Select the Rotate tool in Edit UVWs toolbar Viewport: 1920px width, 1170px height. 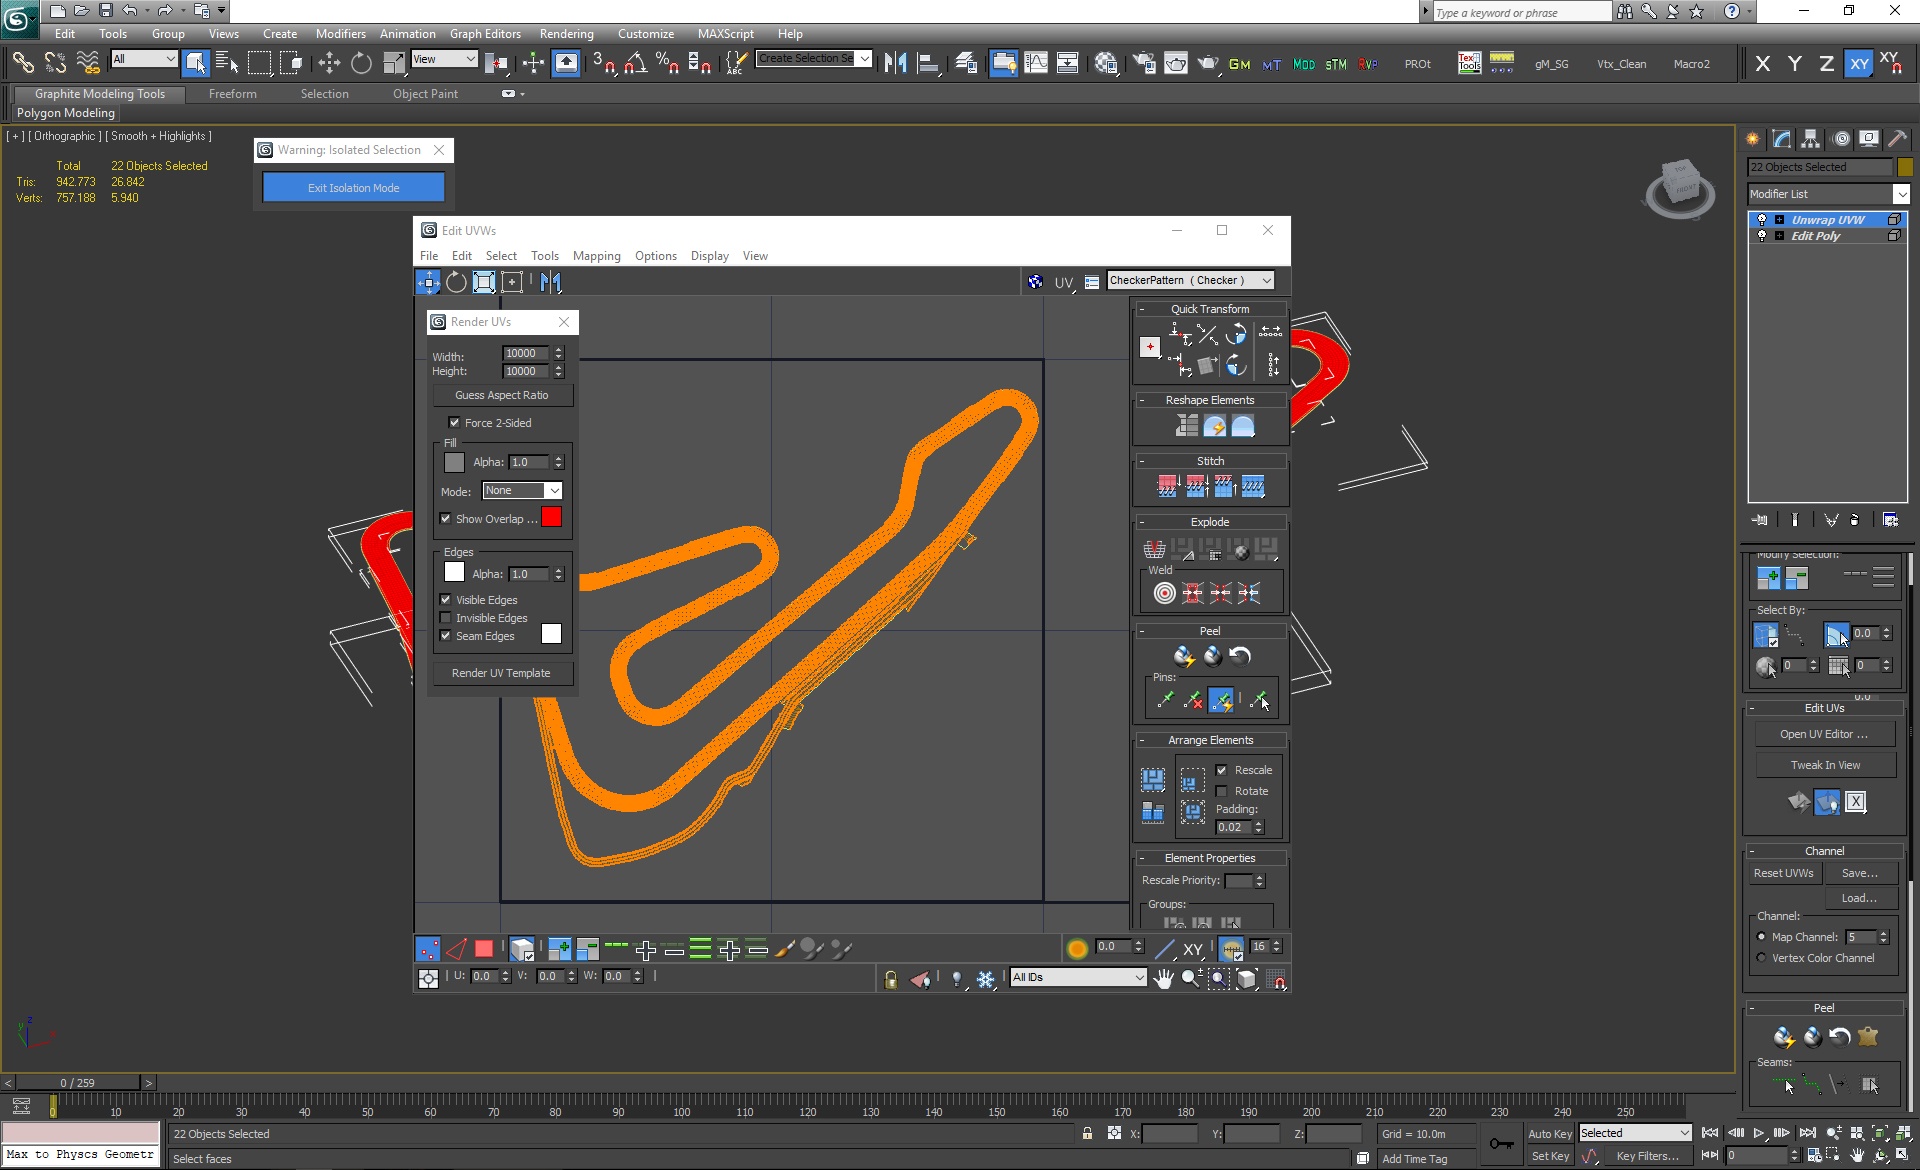coord(456,282)
